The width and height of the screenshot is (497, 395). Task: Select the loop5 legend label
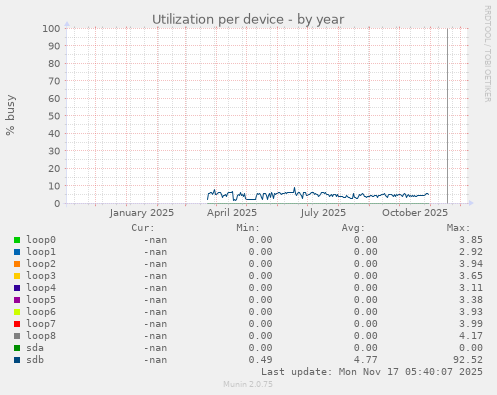(41, 300)
